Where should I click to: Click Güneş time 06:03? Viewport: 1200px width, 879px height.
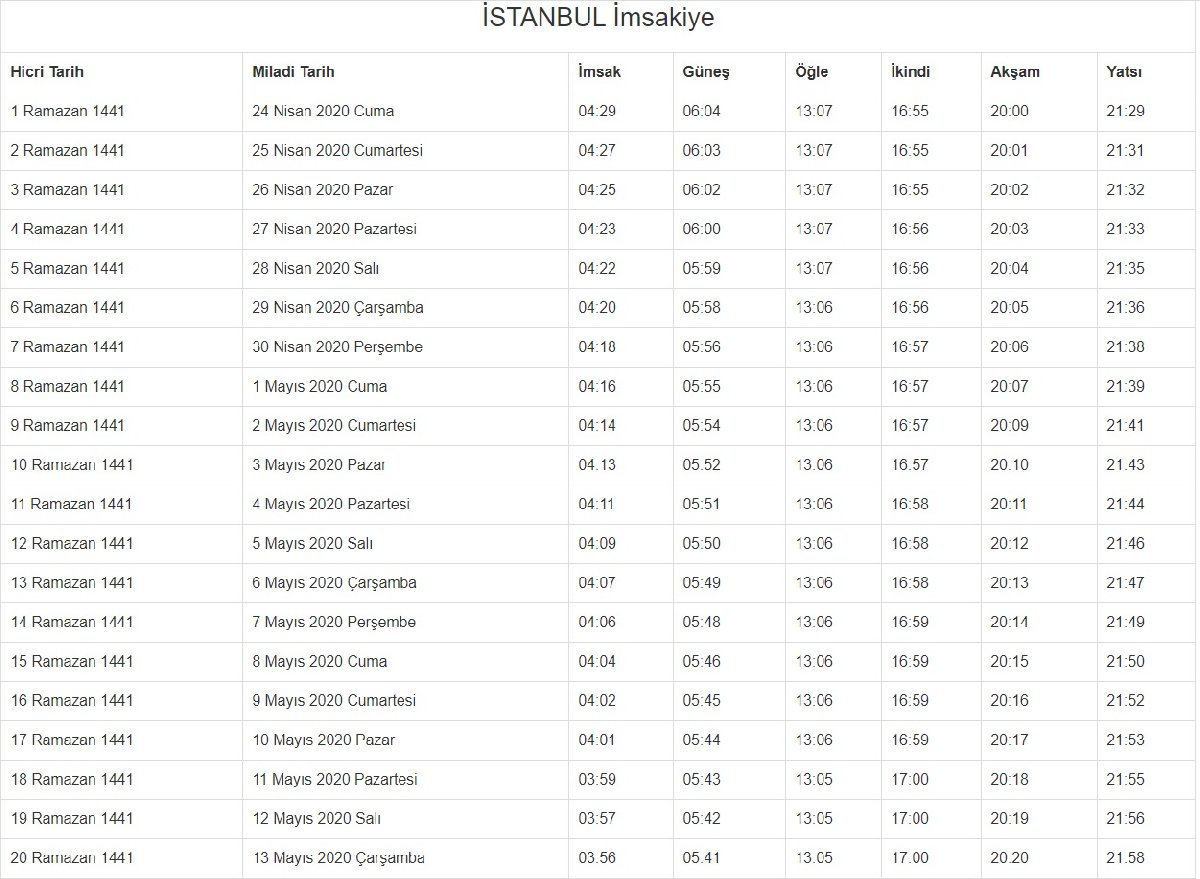coord(701,150)
